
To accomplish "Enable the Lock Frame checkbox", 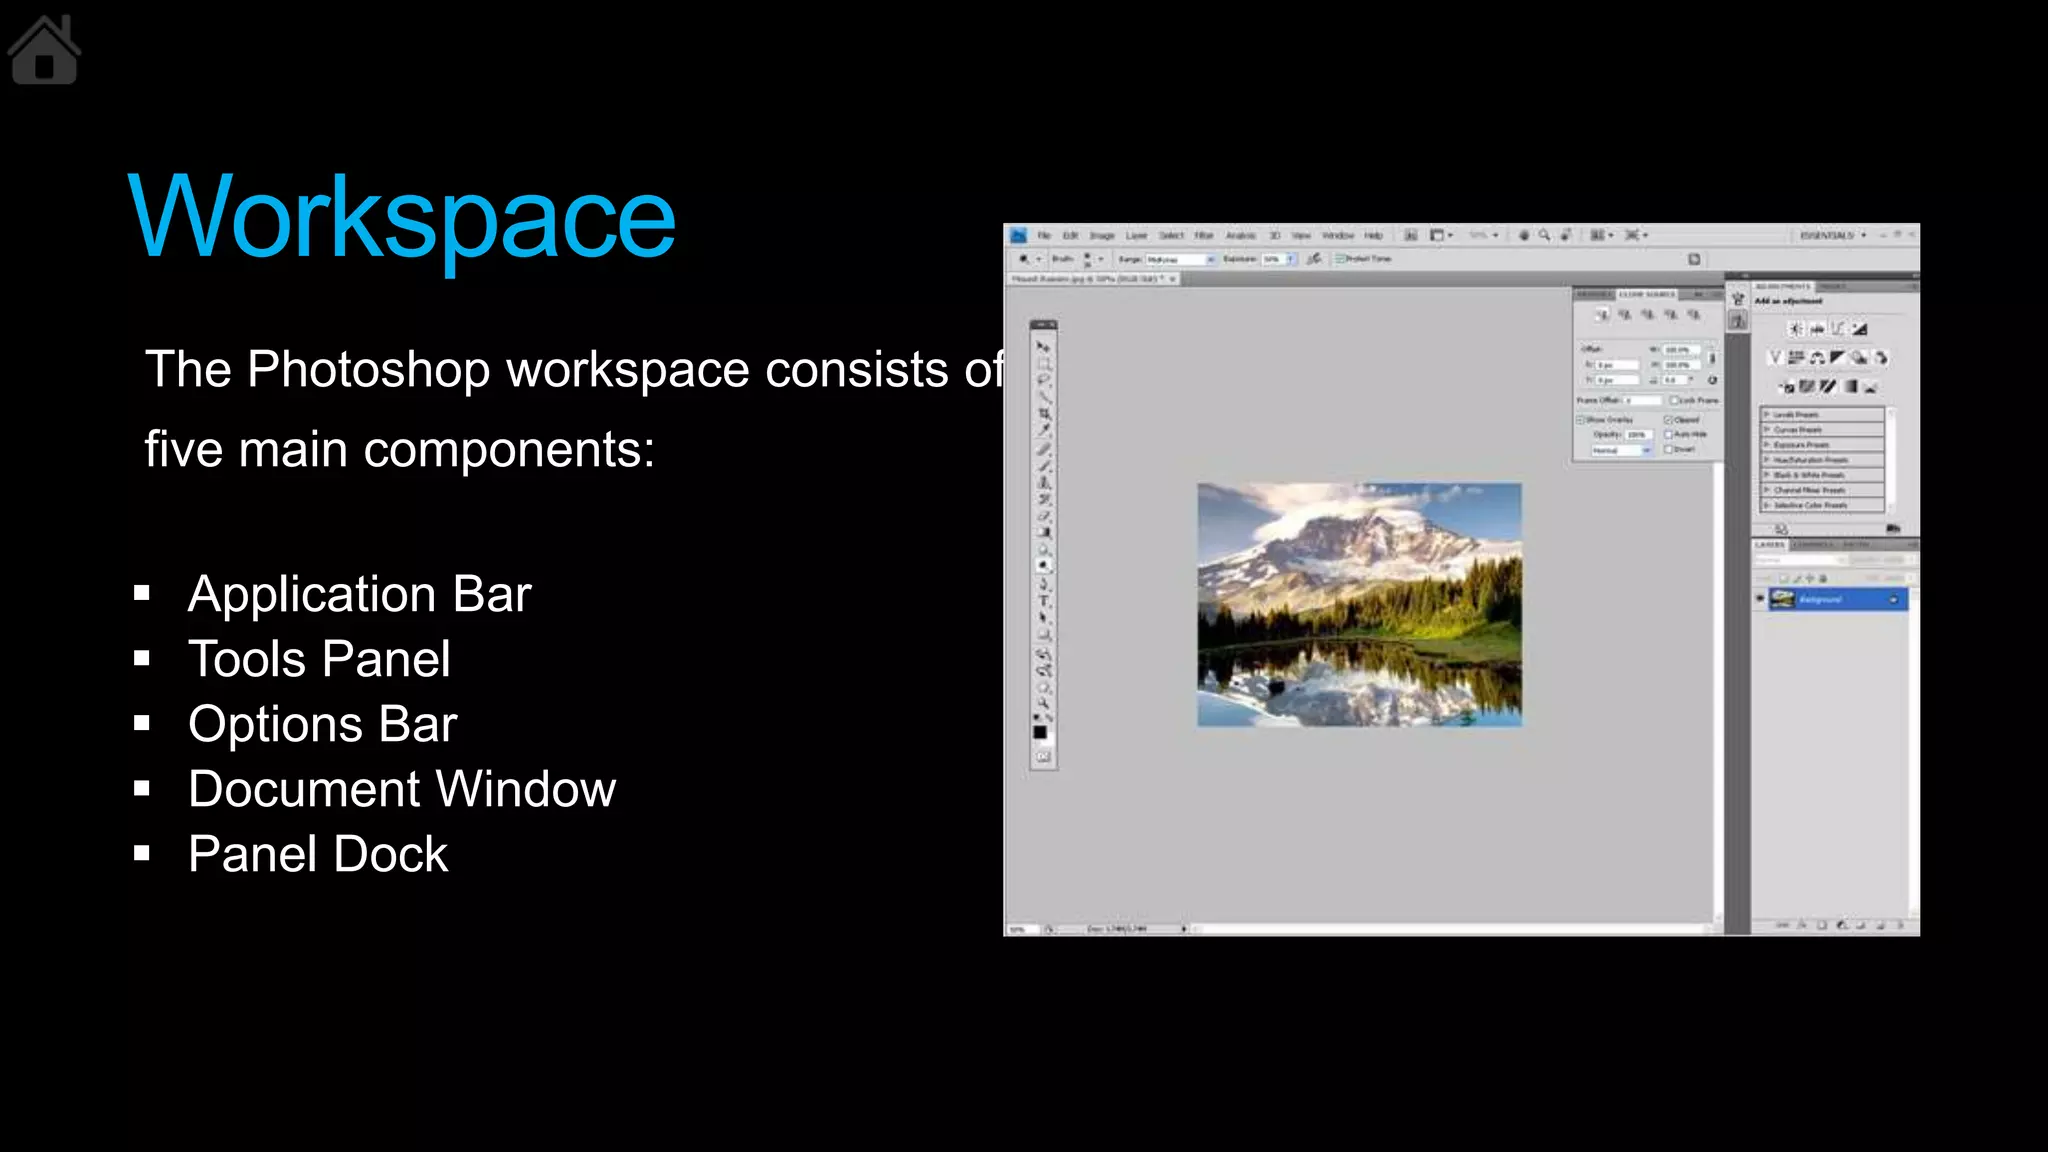I will click(x=1674, y=400).
